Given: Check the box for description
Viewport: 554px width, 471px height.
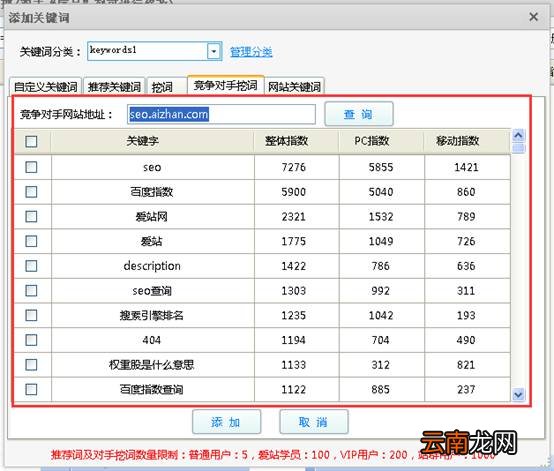Looking at the screenshot, I should click(31, 266).
